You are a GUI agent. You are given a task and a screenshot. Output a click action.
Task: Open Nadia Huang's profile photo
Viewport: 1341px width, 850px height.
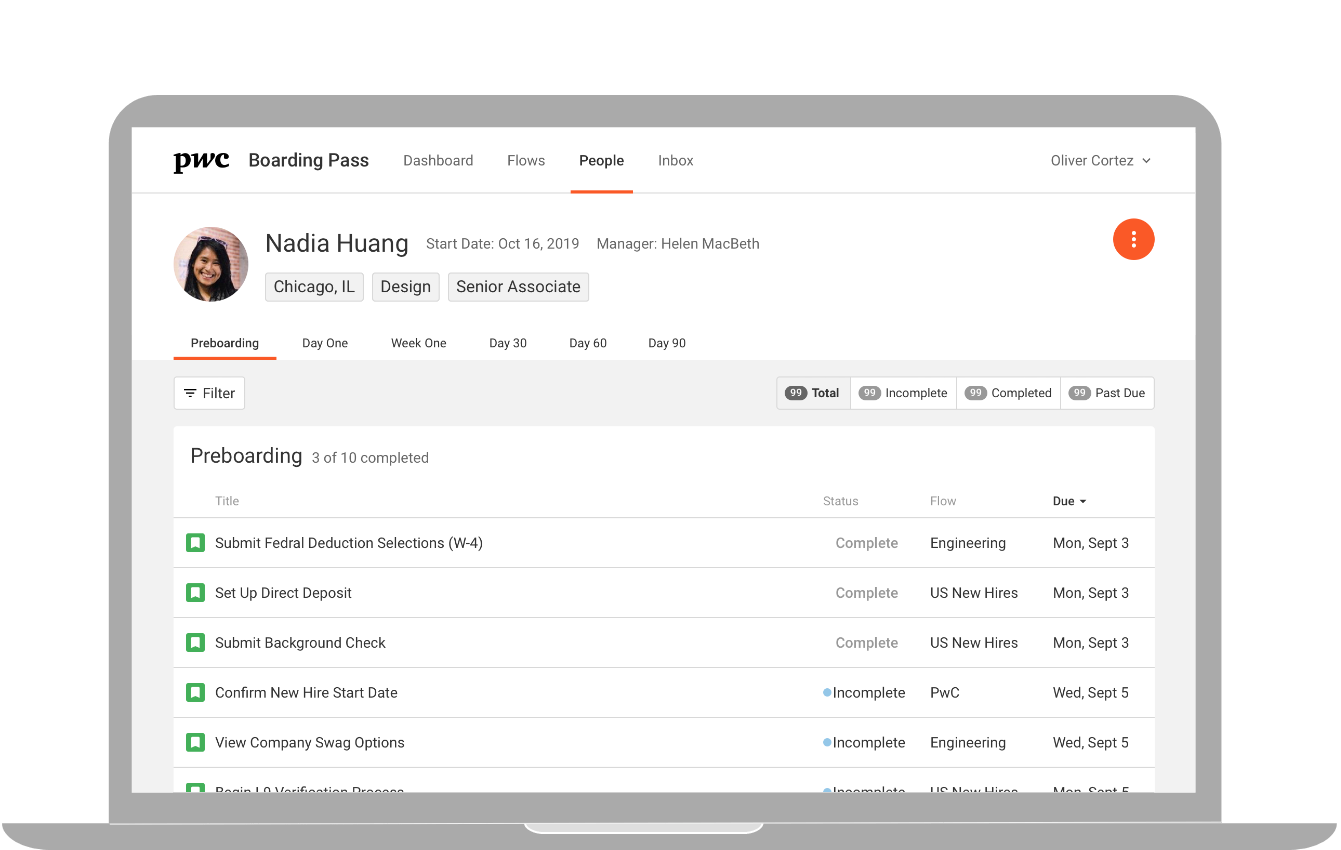point(211,264)
